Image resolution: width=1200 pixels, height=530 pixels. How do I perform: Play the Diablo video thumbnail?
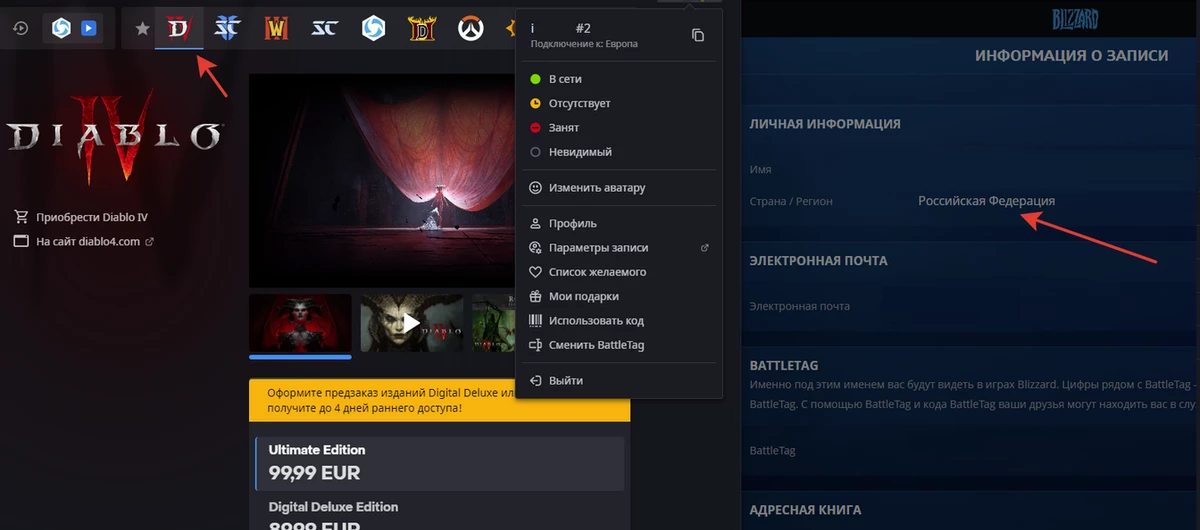411,322
